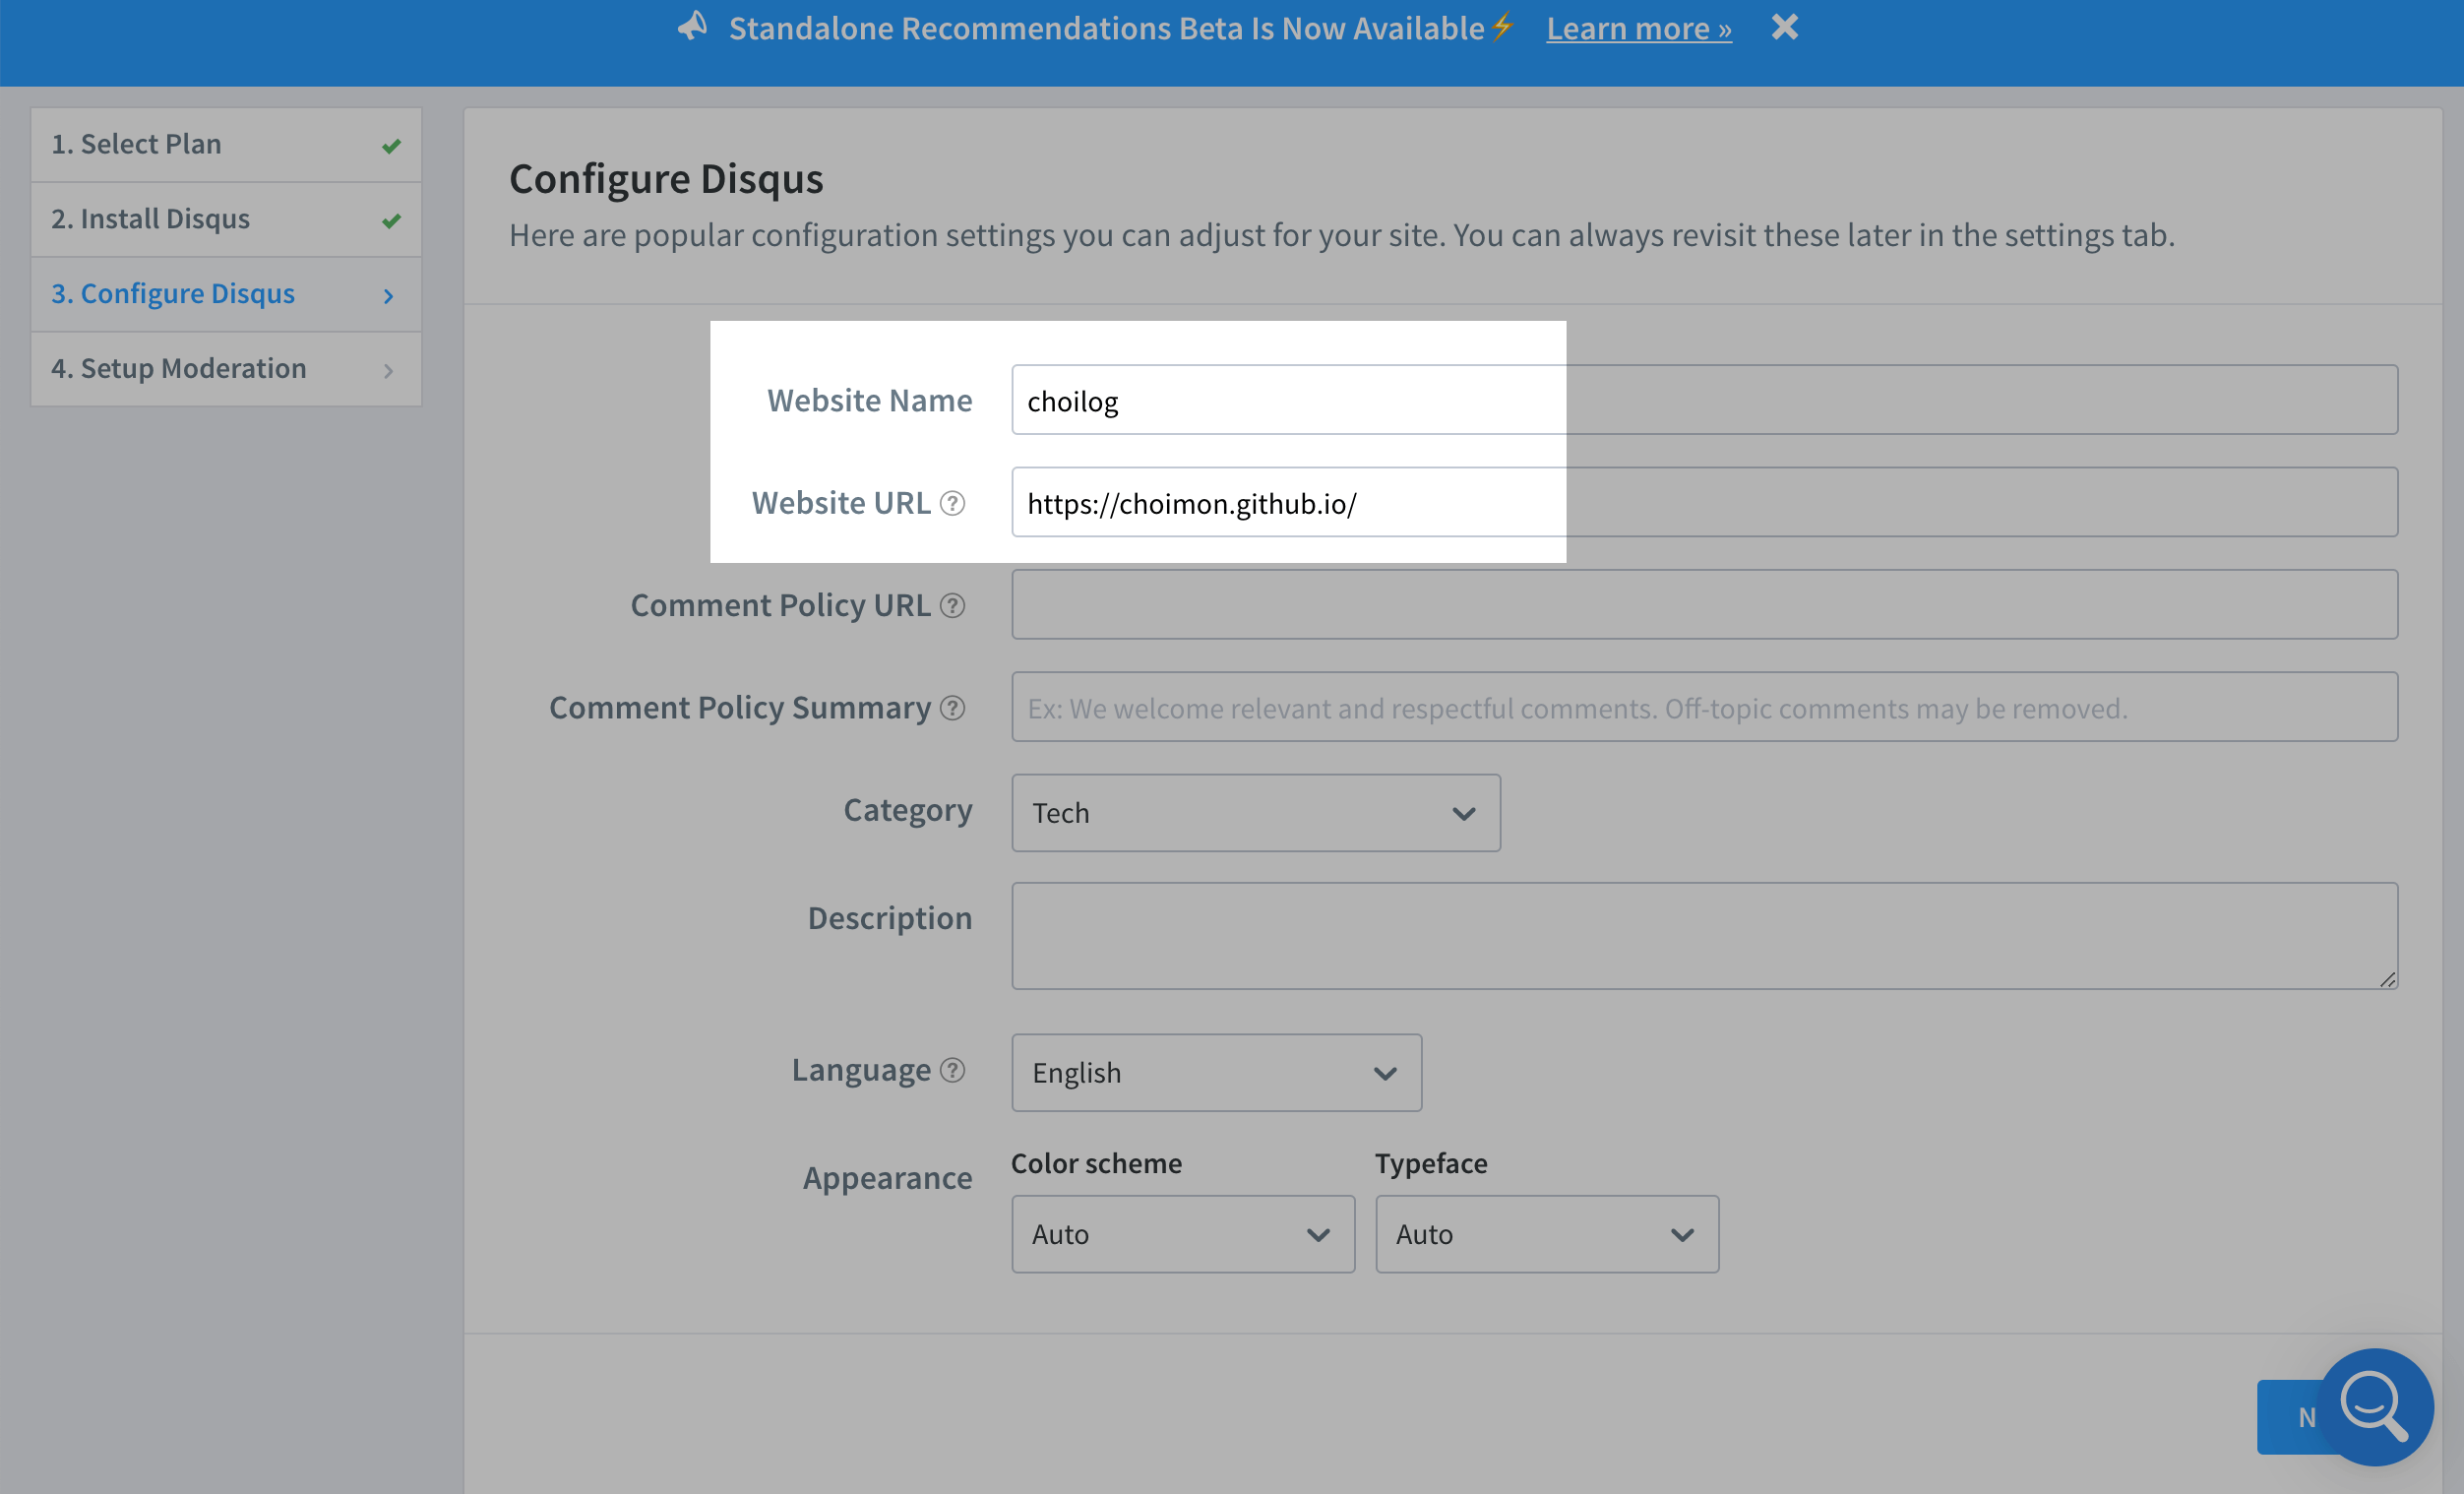Open the Category dropdown set to Tech
This screenshot has width=2464, height=1494.
click(1255, 813)
